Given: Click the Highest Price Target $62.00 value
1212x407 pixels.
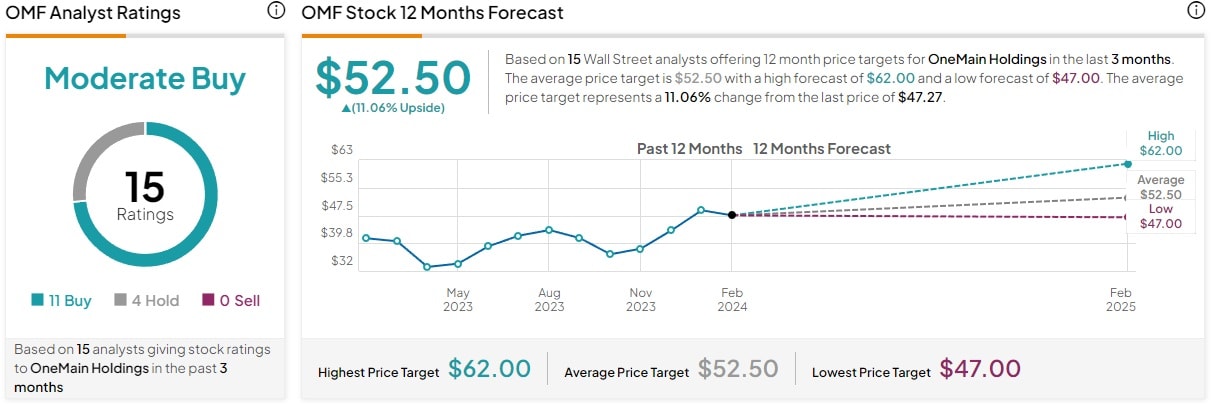Looking at the screenshot, I should [489, 369].
